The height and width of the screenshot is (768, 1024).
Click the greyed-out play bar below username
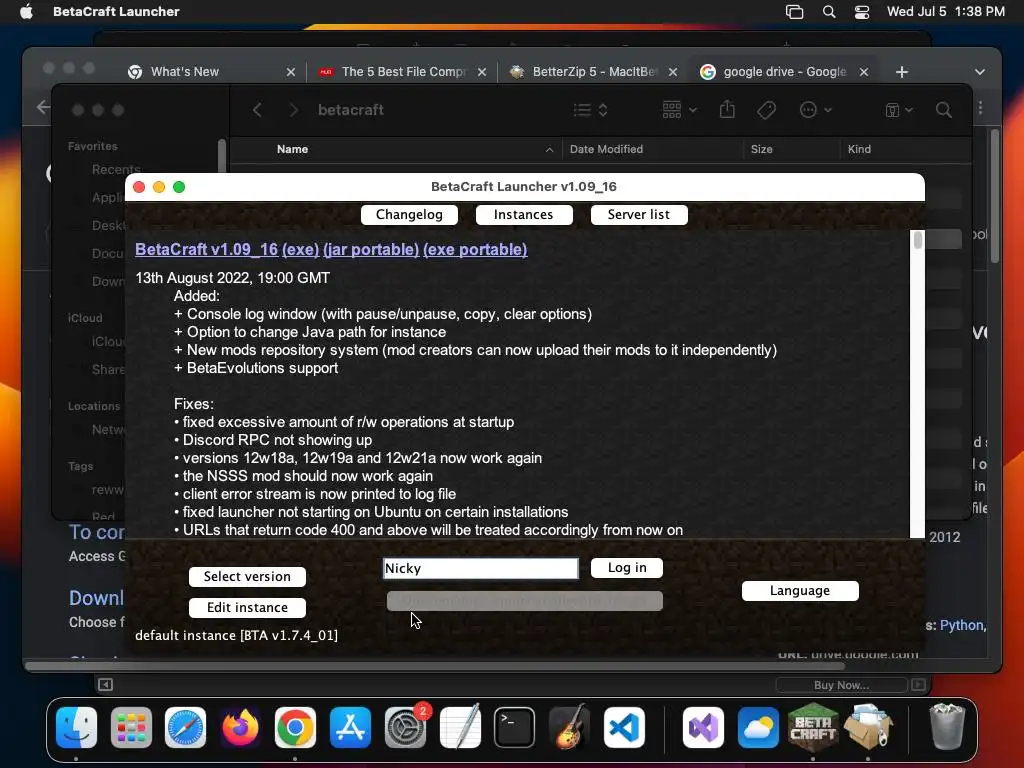pos(524,601)
